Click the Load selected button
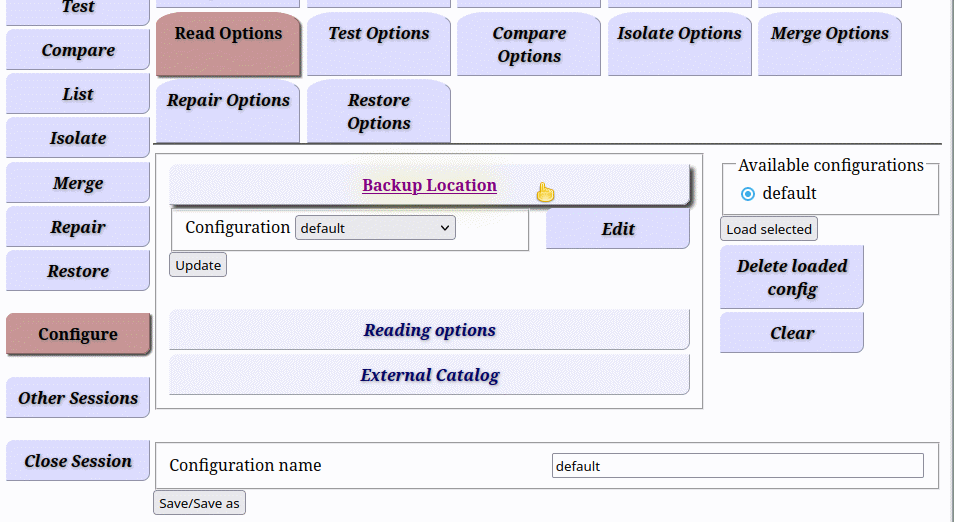The width and height of the screenshot is (954, 522). (x=769, y=229)
